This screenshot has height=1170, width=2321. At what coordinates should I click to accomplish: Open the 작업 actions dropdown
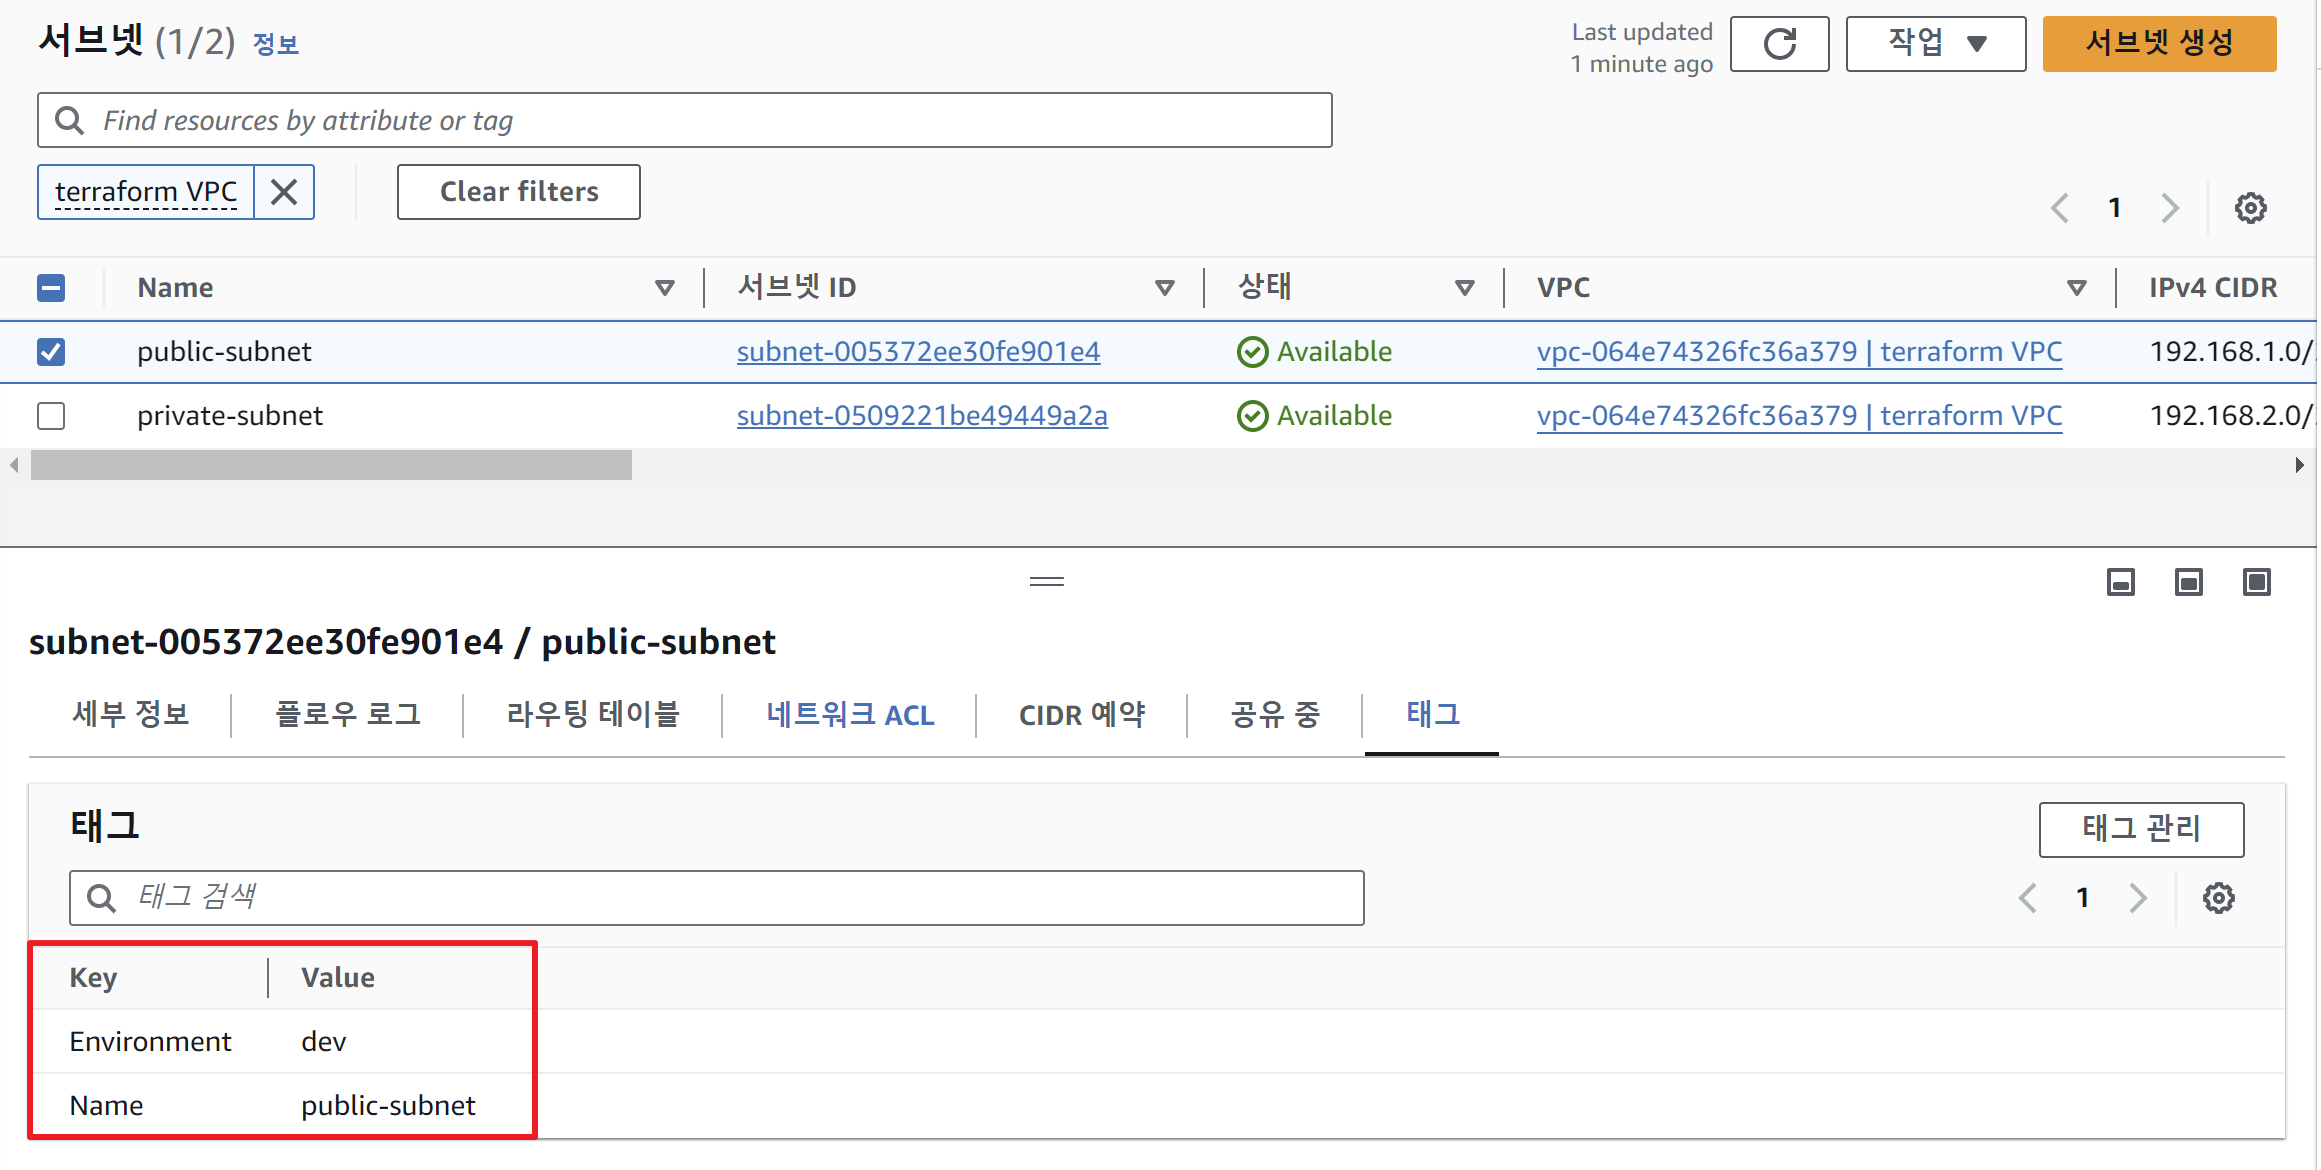(1935, 44)
